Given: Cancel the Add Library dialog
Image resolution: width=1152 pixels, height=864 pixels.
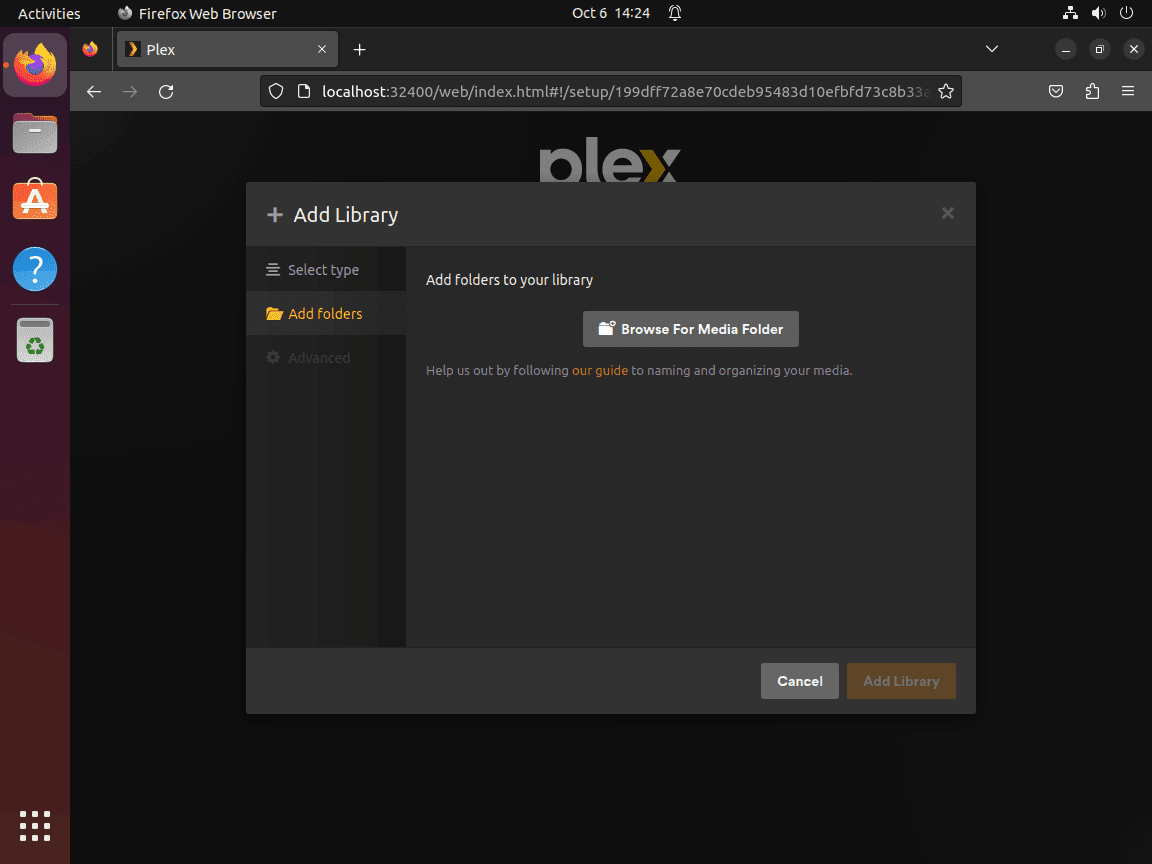Looking at the screenshot, I should coord(799,681).
